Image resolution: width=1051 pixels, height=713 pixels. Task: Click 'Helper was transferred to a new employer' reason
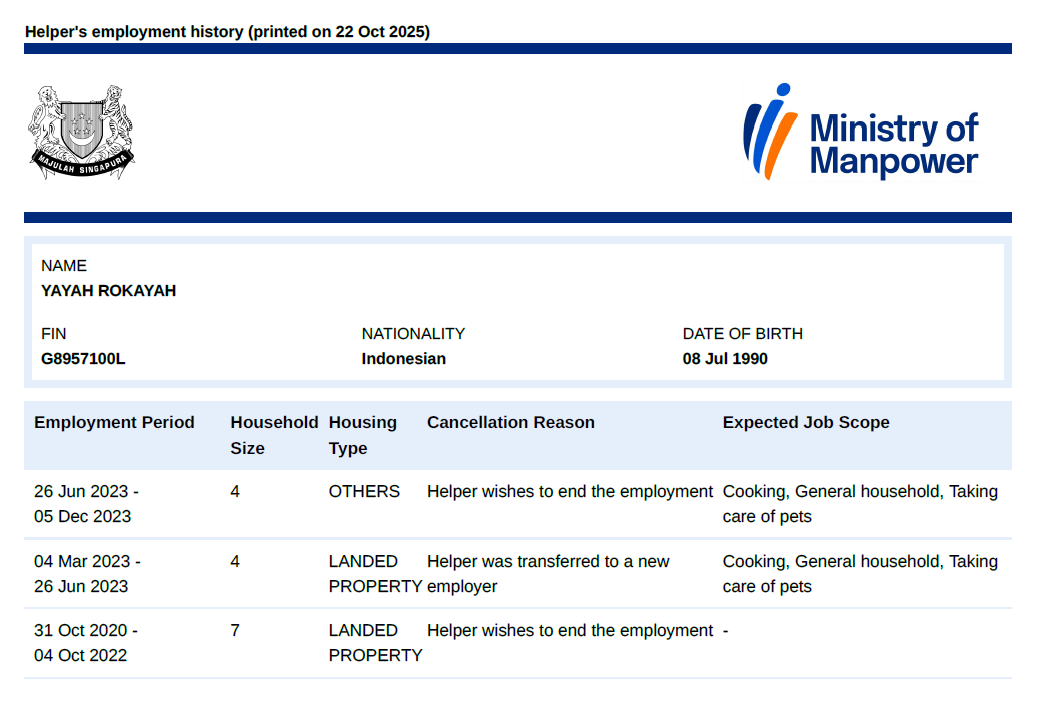coord(547,574)
